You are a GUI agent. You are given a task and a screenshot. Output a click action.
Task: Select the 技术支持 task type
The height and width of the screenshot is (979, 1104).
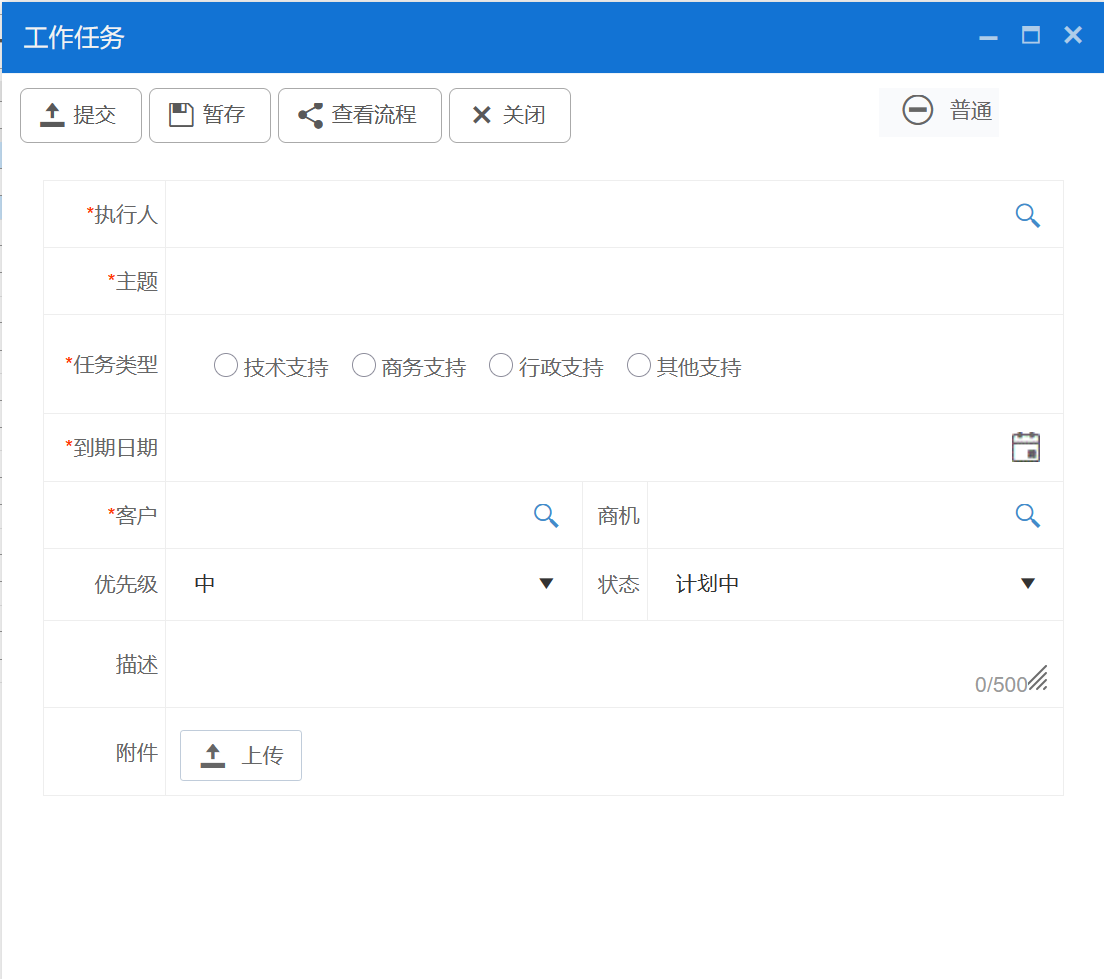pos(226,365)
